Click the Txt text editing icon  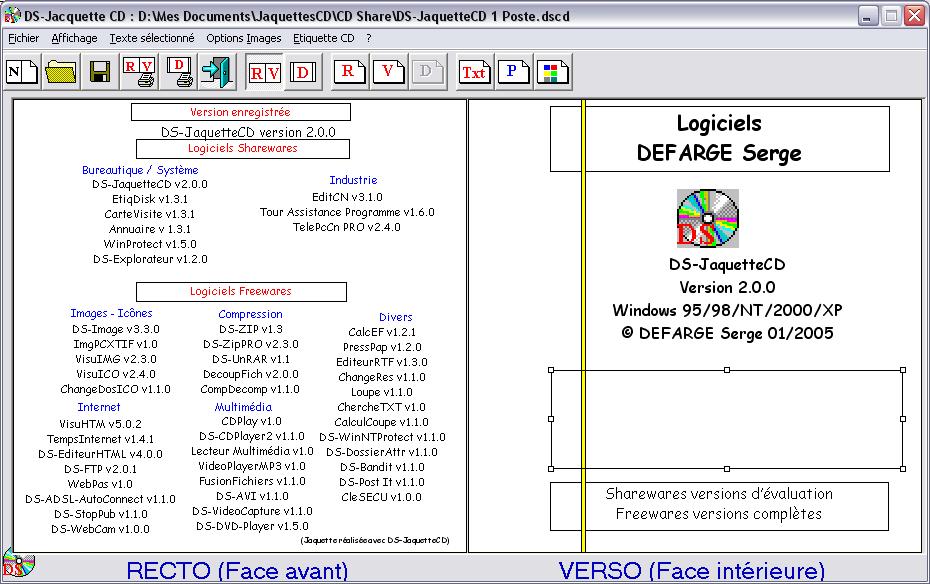coord(474,72)
